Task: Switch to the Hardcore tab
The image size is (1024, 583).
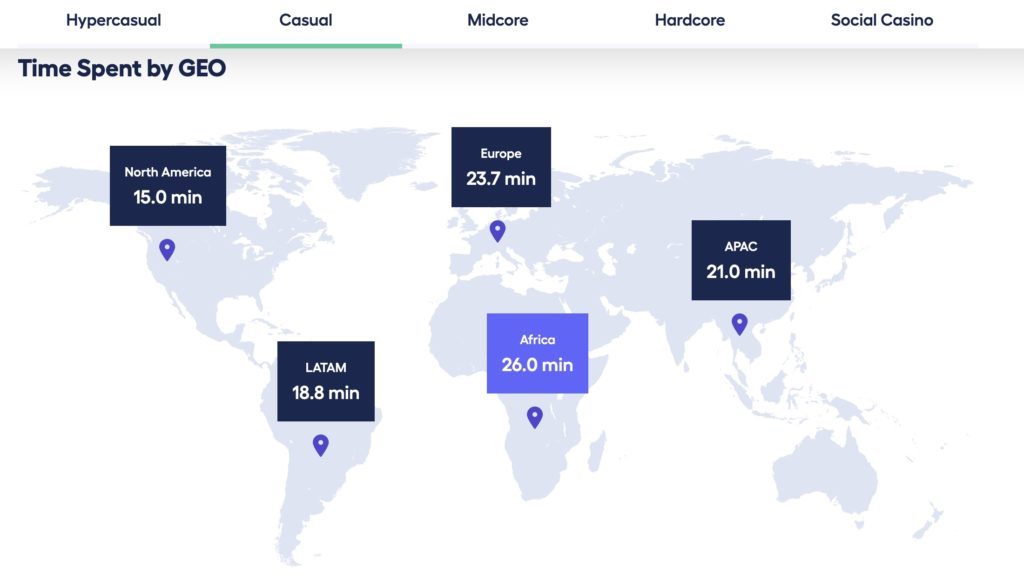Action: (689, 20)
